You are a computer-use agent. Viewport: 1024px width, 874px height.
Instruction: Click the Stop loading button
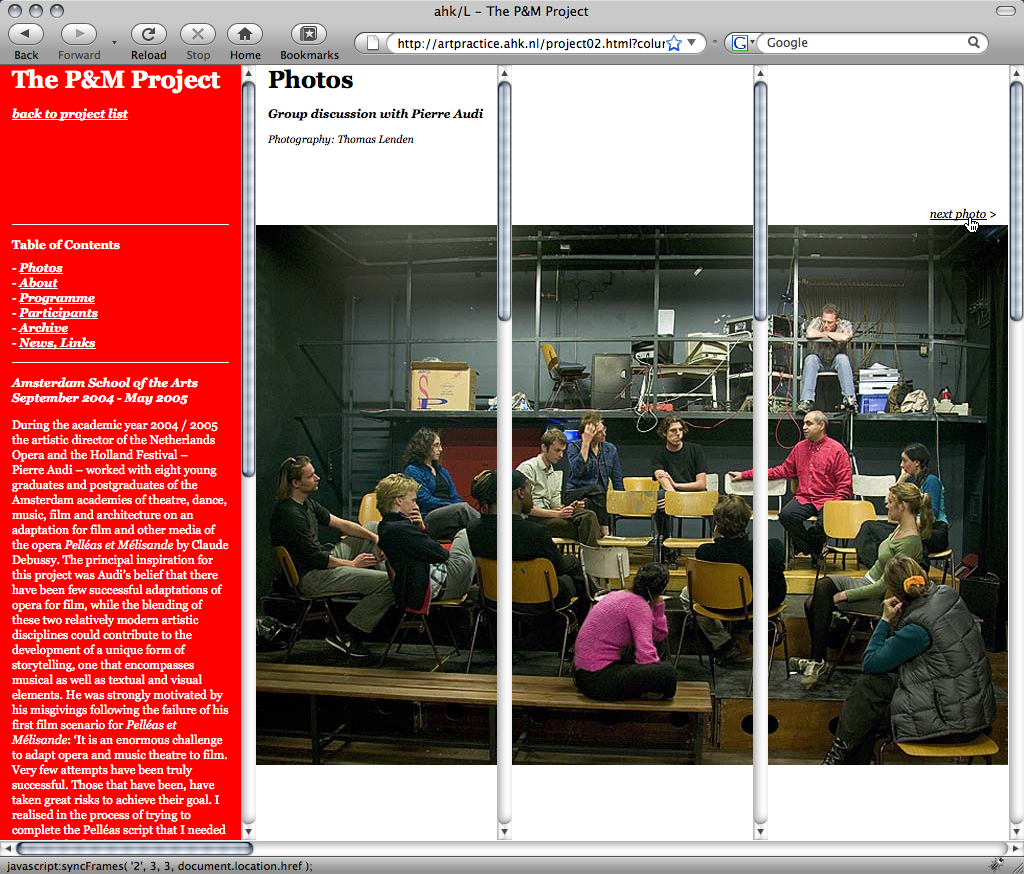point(198,34)
